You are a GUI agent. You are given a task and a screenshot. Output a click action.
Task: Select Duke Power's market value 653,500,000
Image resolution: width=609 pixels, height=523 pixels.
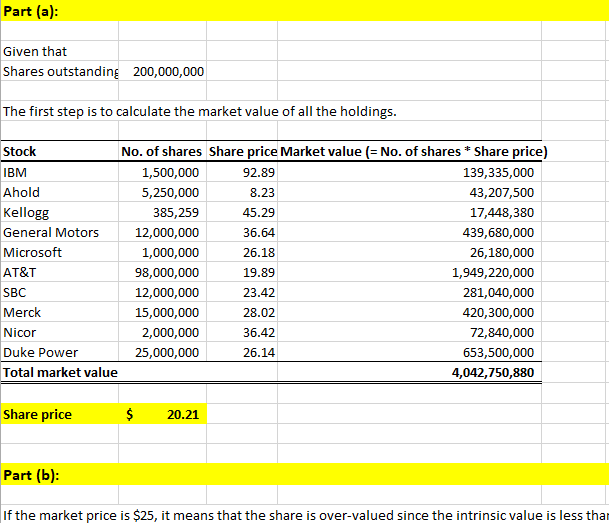click(497, 352)
